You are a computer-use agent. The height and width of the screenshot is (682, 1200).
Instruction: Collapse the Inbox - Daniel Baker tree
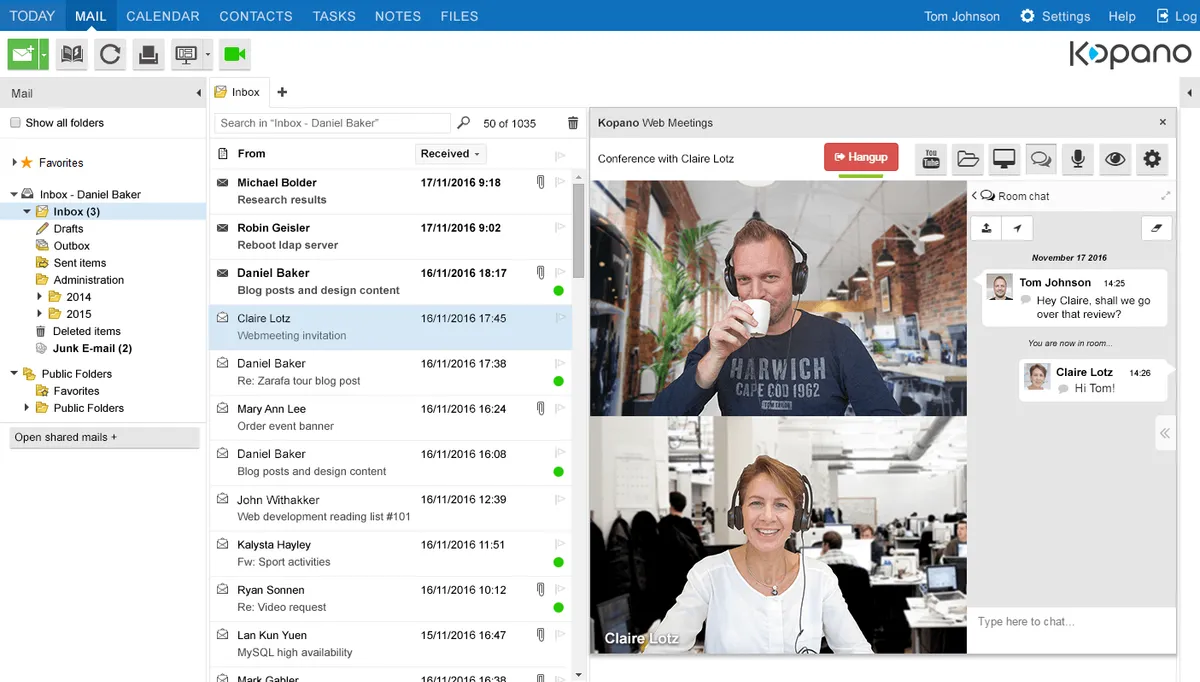click(14, 194)
